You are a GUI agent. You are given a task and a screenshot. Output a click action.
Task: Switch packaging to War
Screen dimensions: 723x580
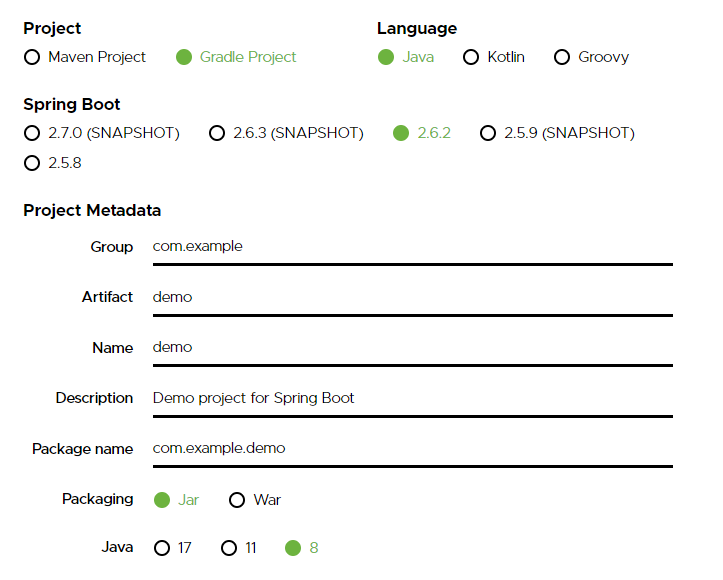[x=238, y=500]
